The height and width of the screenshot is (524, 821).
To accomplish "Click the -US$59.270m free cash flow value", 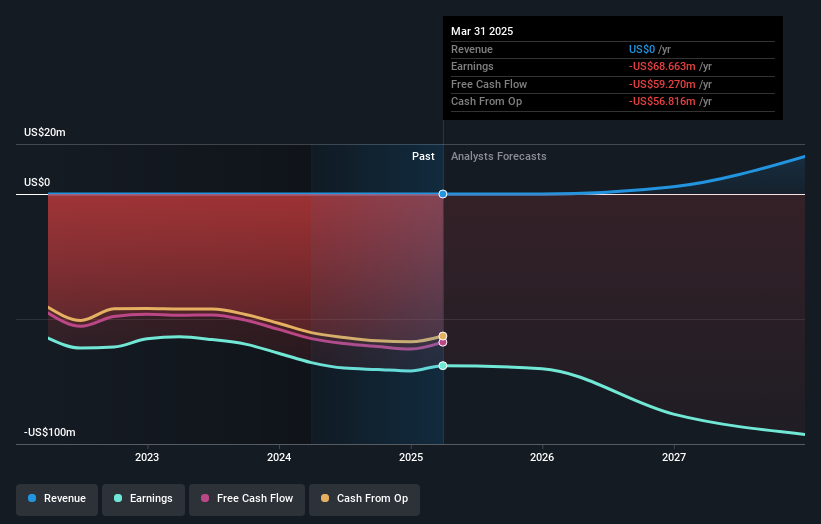I will point(662,84).
